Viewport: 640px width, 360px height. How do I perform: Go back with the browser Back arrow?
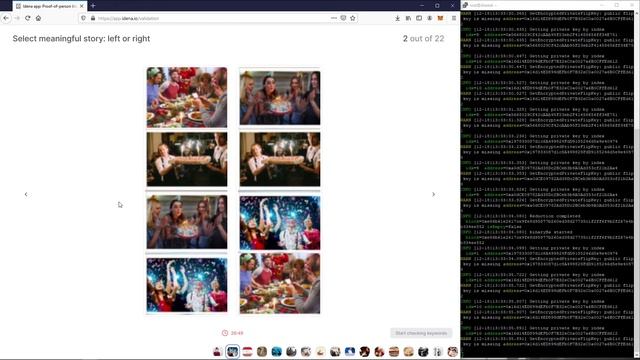[6, 18]
